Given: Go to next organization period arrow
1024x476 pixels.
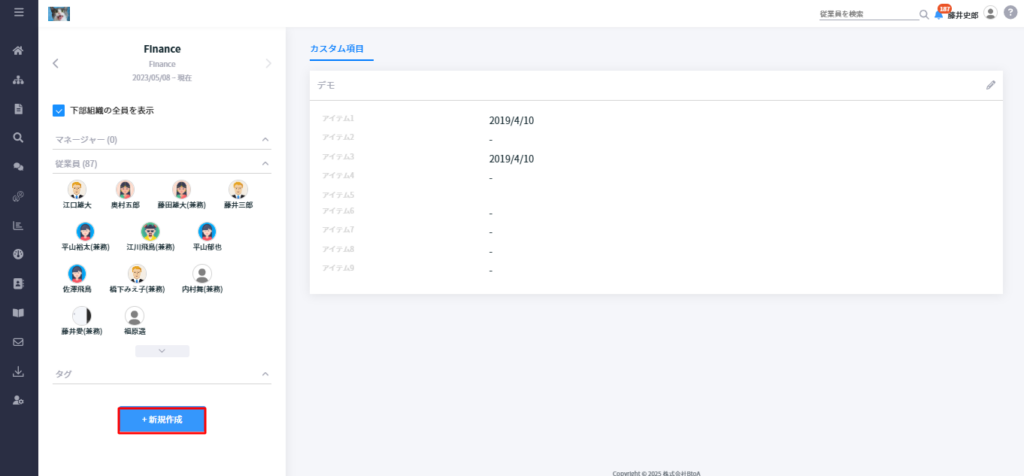Looking at the screenshot, I should tap(268, 63).
